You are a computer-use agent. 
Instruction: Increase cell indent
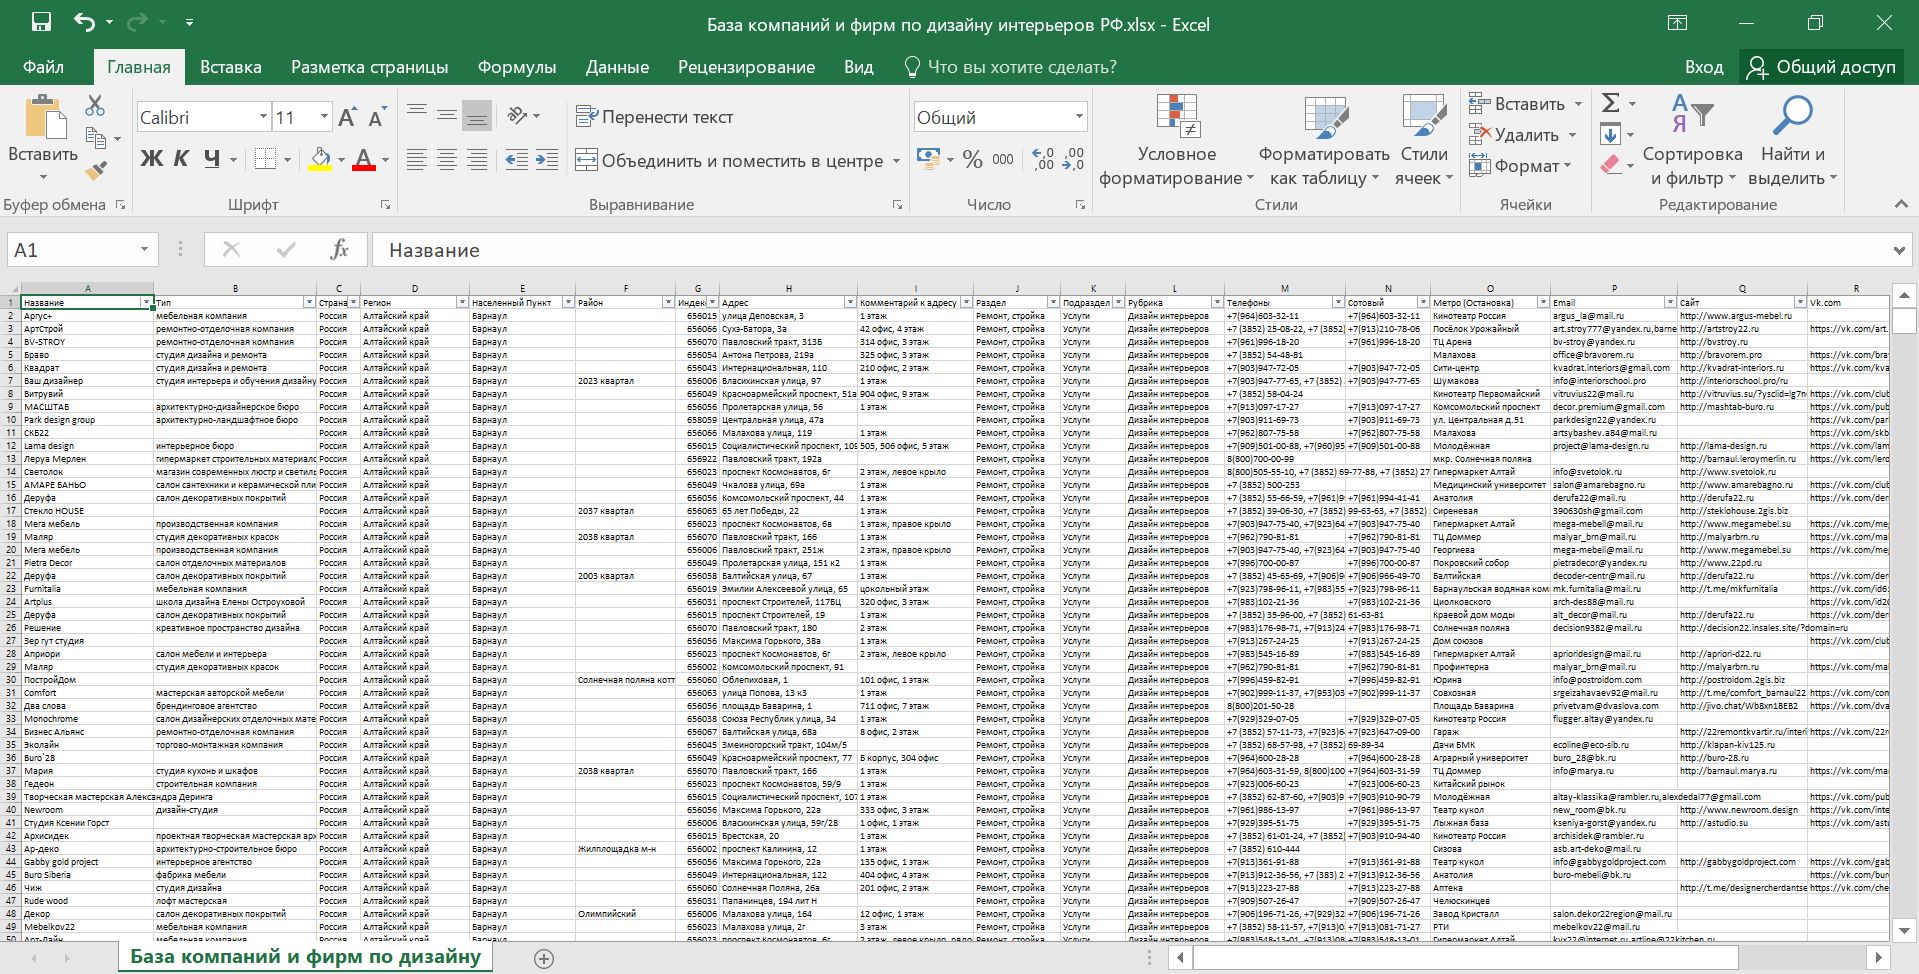point(547,159)
